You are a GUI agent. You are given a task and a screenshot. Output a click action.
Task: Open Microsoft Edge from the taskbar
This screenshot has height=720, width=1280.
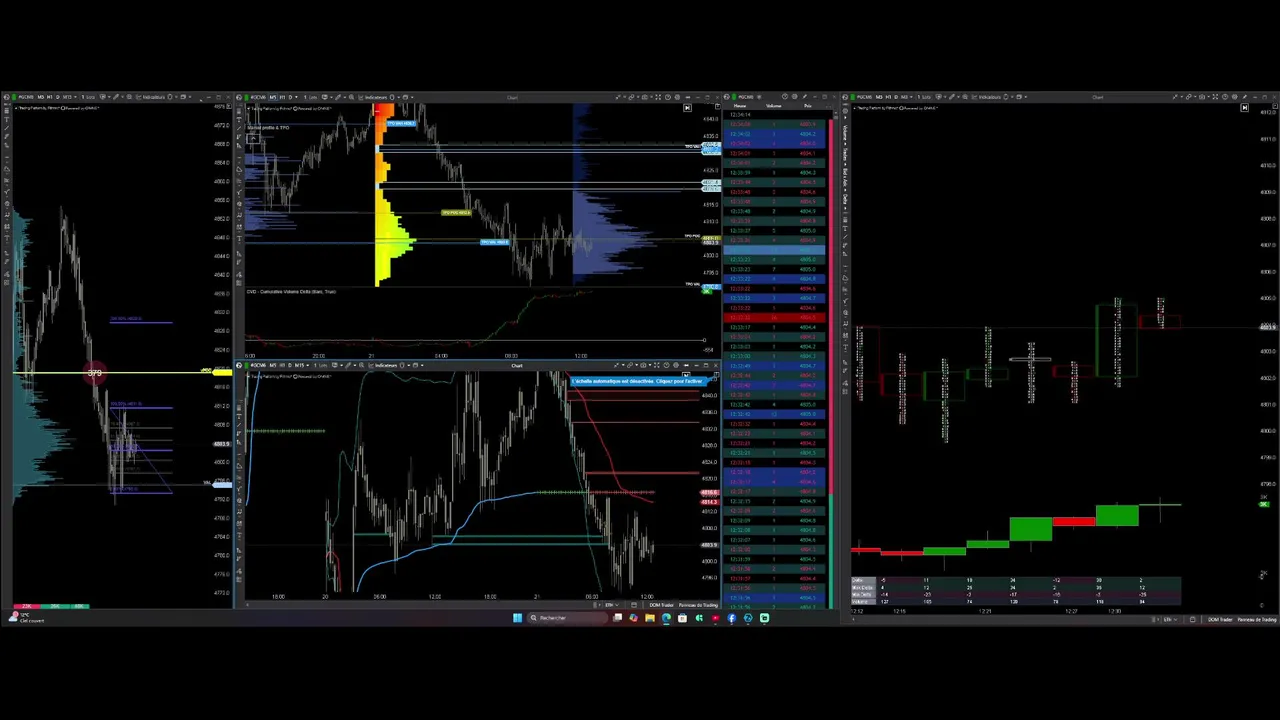coord(666,618)
